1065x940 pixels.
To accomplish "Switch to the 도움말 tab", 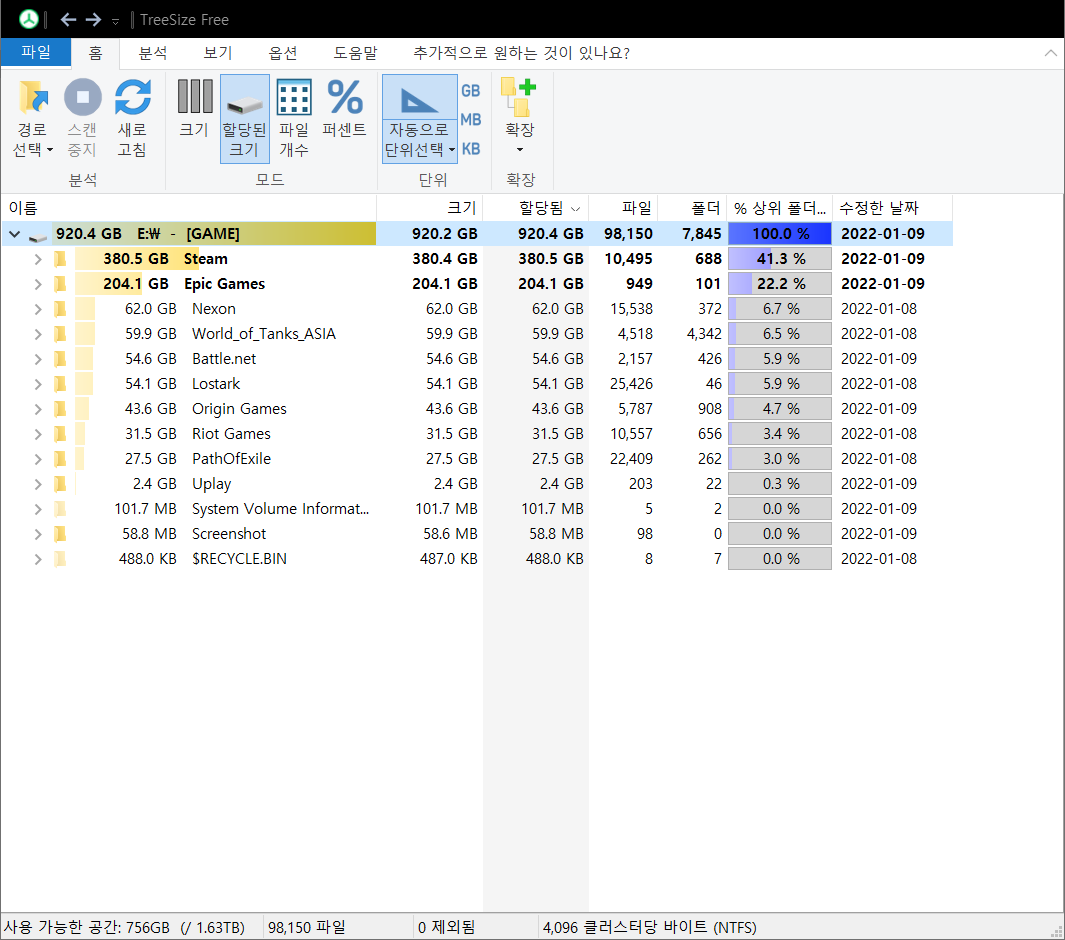I will (x=355, y=53).
